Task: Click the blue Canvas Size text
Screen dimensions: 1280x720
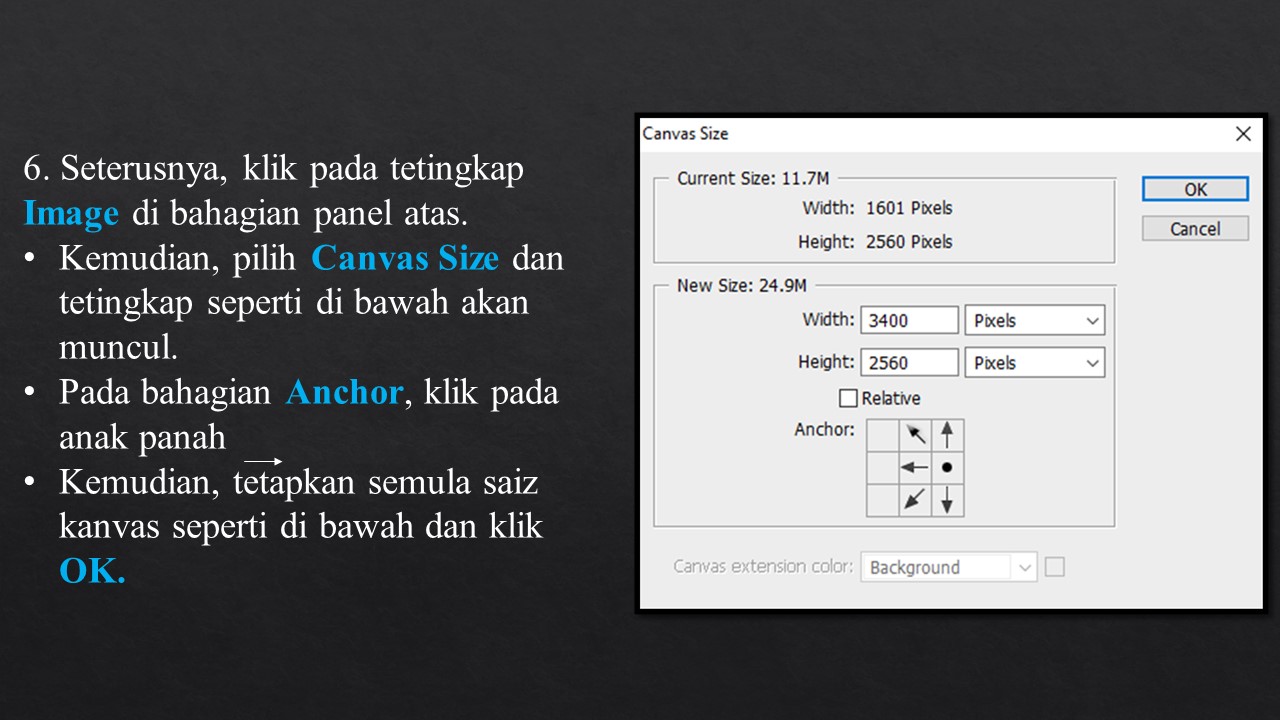Action: coord(405,258)
